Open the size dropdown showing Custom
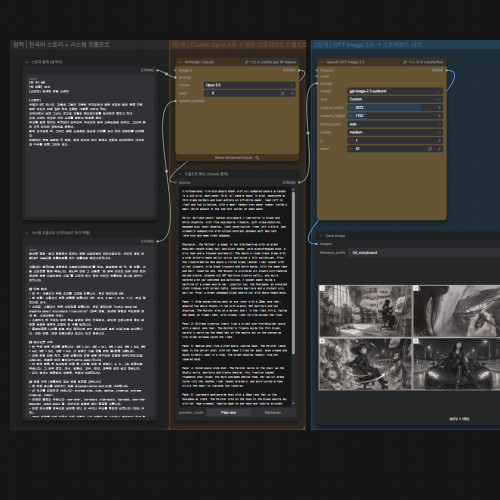 (x=395, y=99)
